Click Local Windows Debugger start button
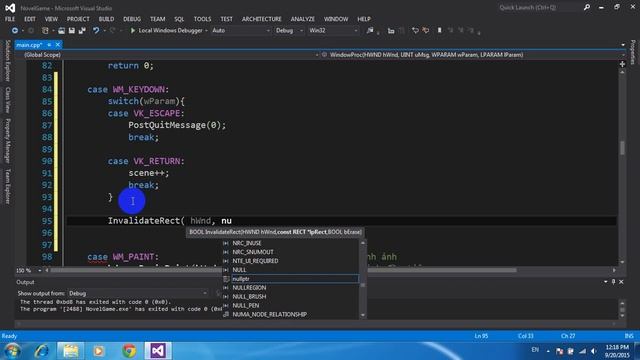 click(166, 31)
